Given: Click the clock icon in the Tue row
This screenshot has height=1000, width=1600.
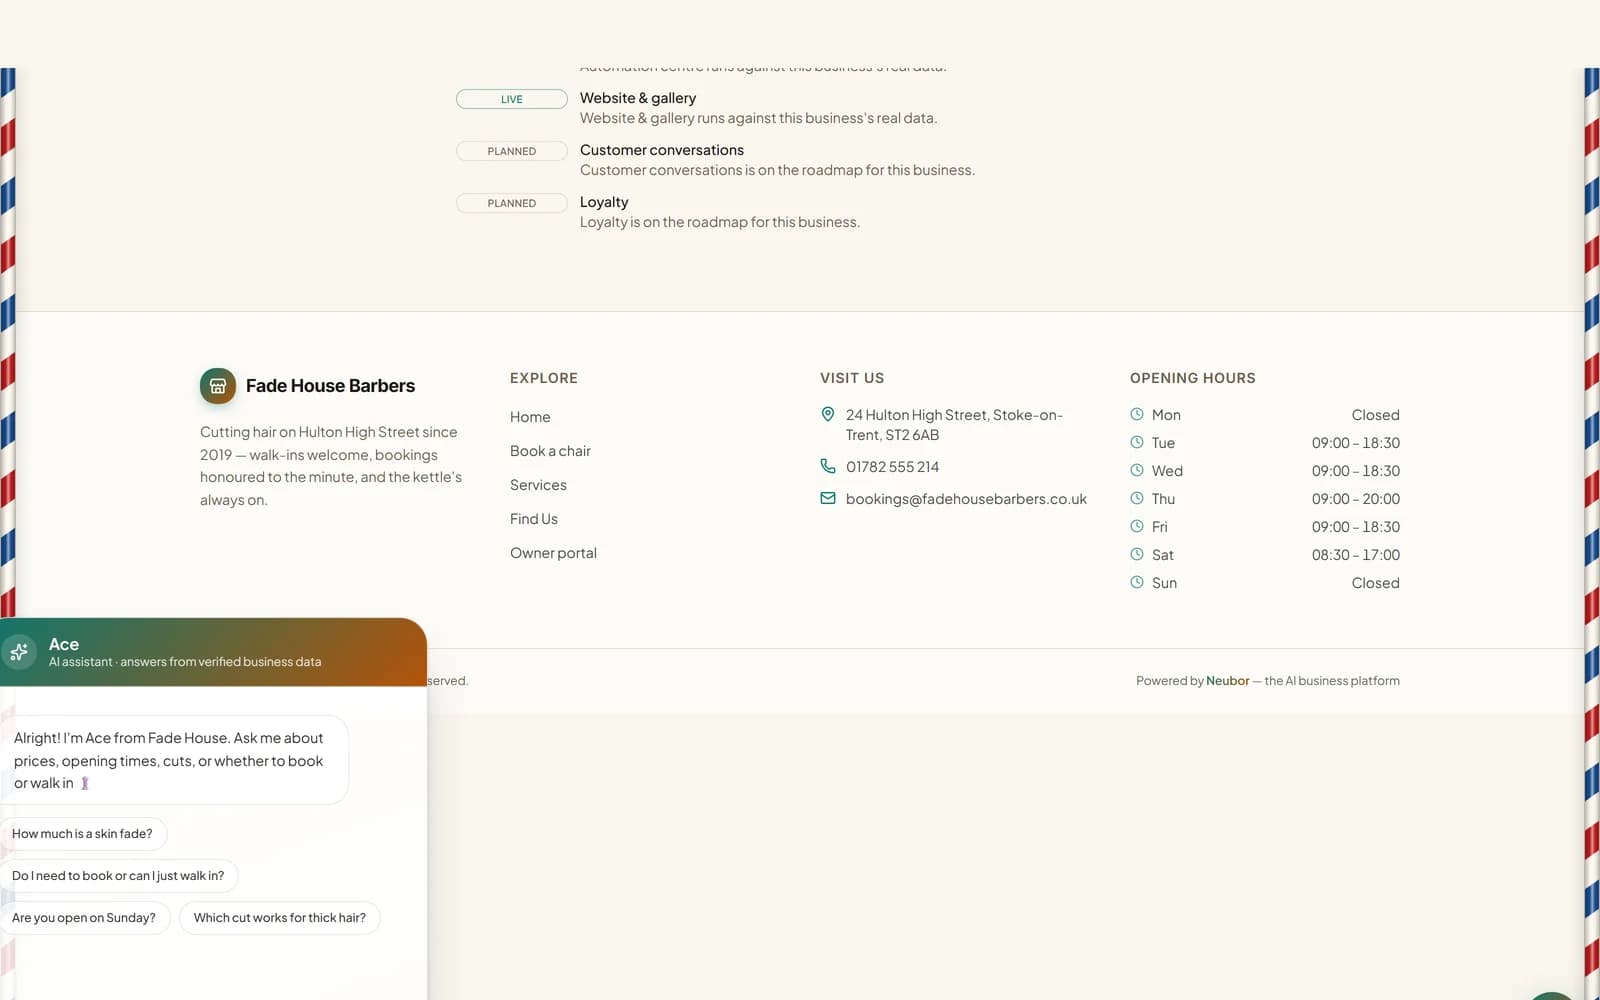Looking at the screenshot, I should [1137, 442].
